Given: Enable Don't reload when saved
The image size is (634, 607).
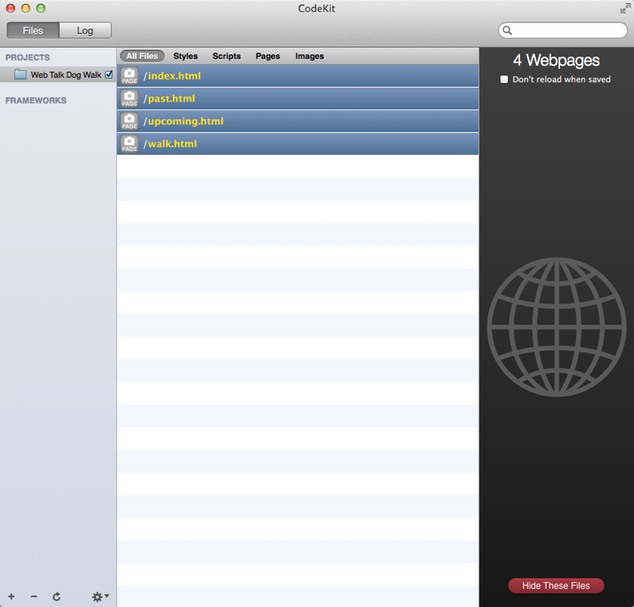Looking at the screenshot, I should tap(504, 79).
